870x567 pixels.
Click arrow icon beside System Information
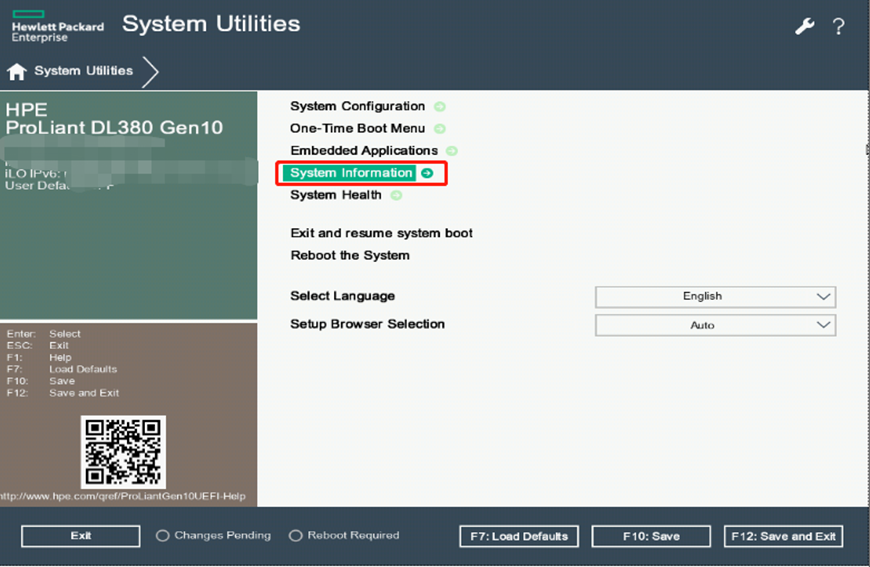pyautogui.click(x=427, y=173)
